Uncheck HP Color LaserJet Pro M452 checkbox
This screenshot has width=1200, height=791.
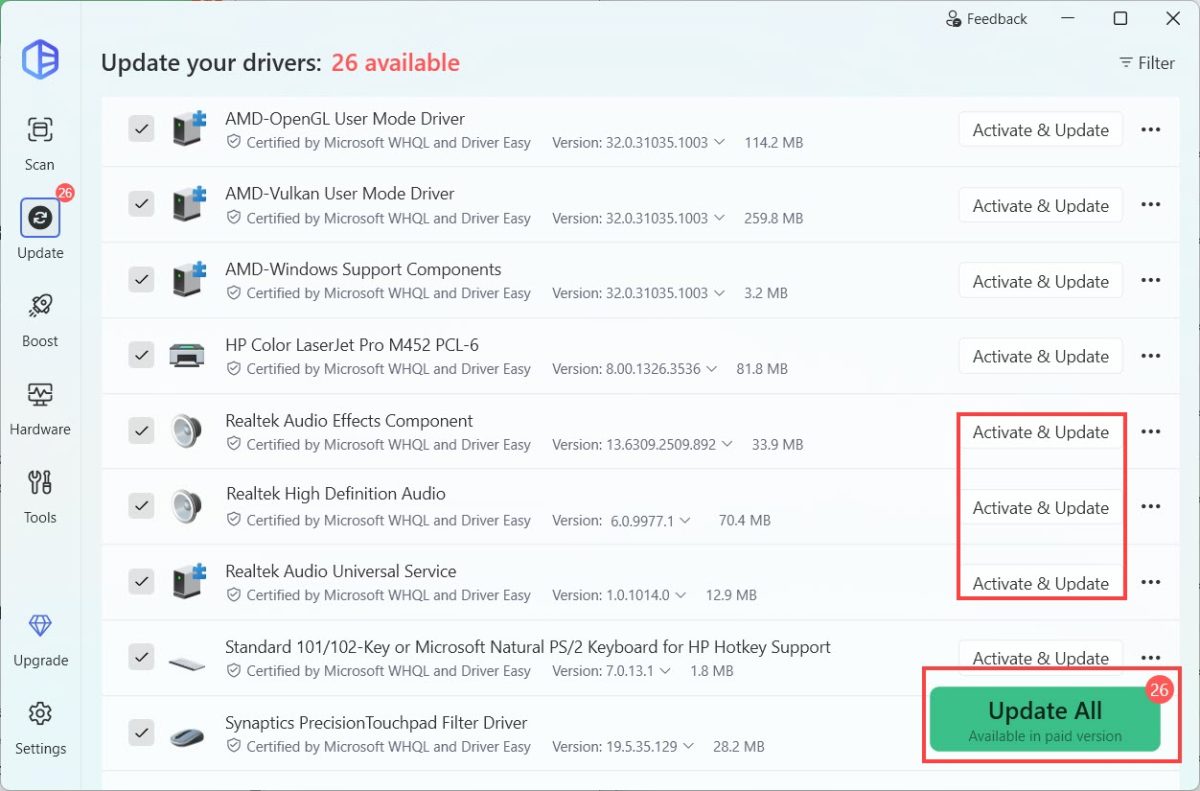pos(141,355)
